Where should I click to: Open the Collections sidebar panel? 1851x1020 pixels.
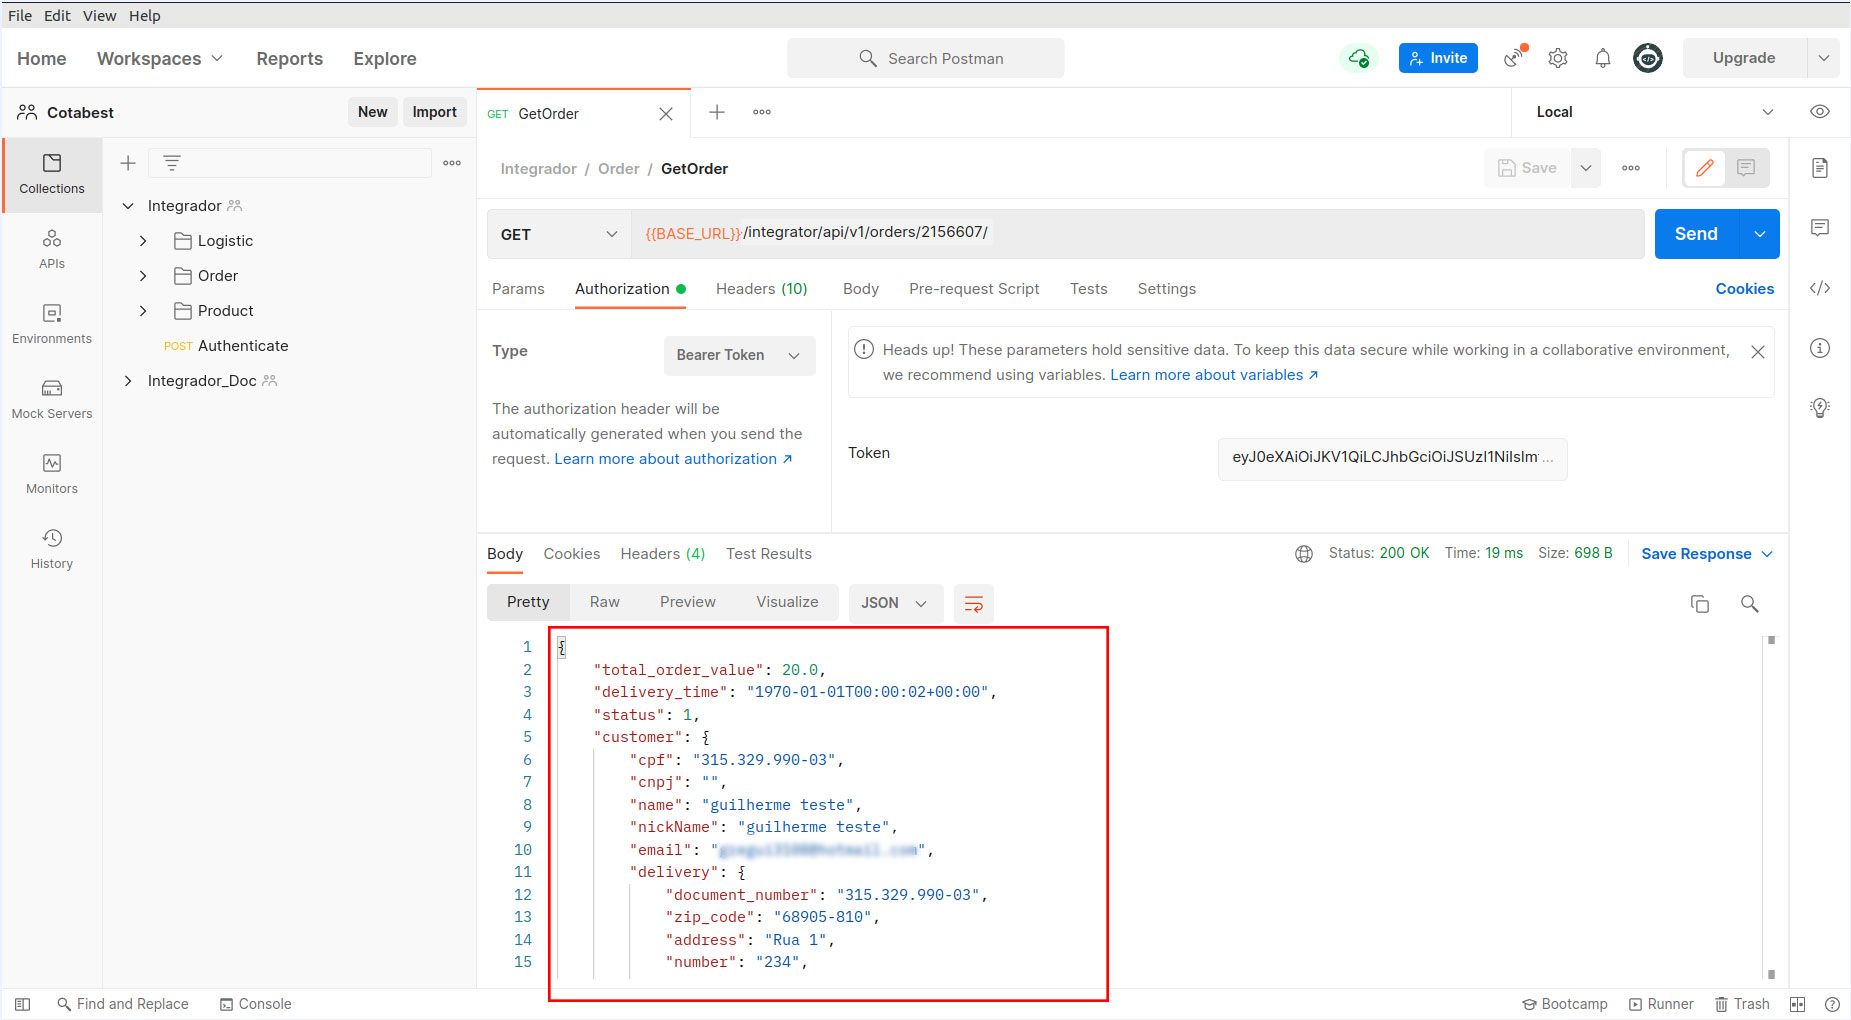(52, 174)
